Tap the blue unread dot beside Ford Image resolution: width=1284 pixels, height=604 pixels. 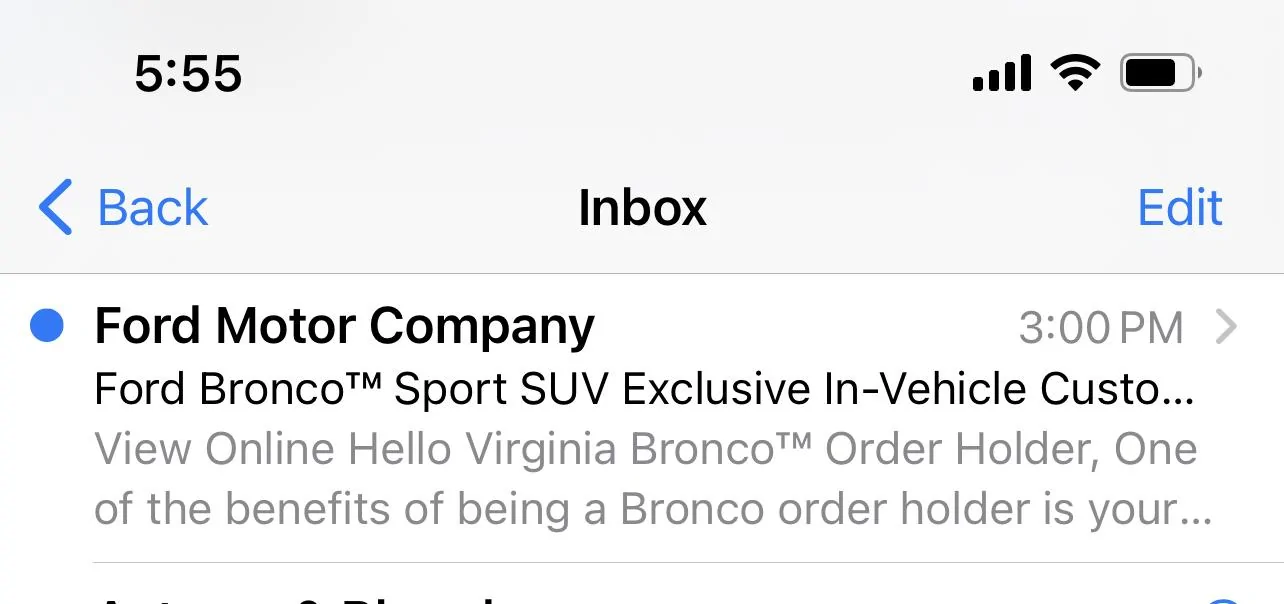[47, 326]
